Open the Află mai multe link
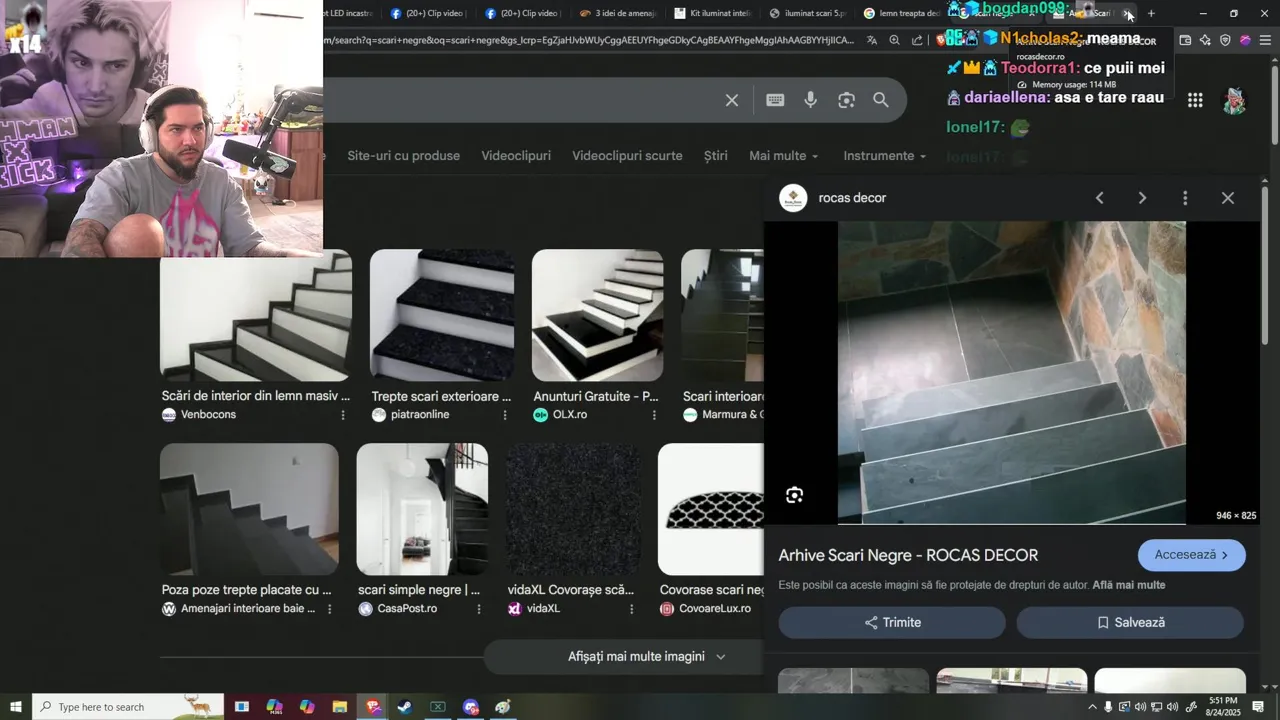 tap(1129, 585)
